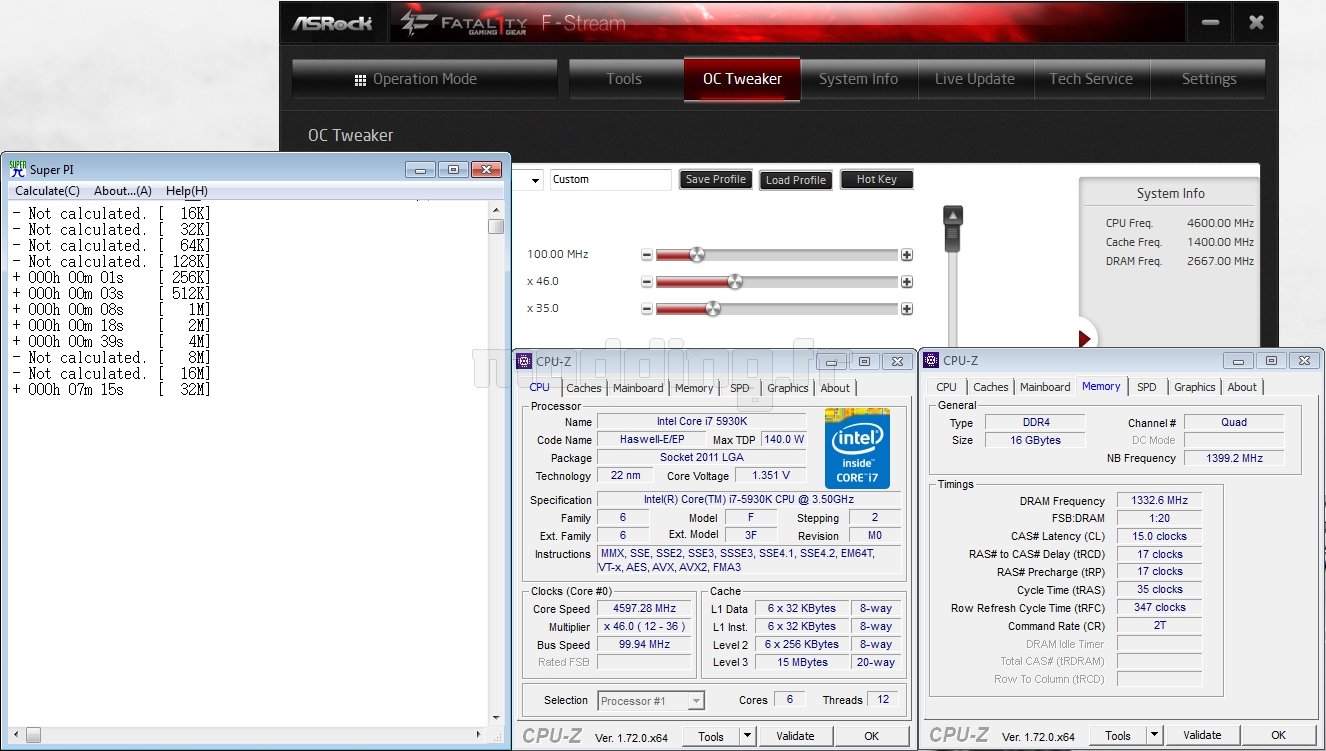This screenshot has height=751, width=1326.
Task: Click the vertical scroll up arrow in OC Tweaker
Action: coord(953,216)
